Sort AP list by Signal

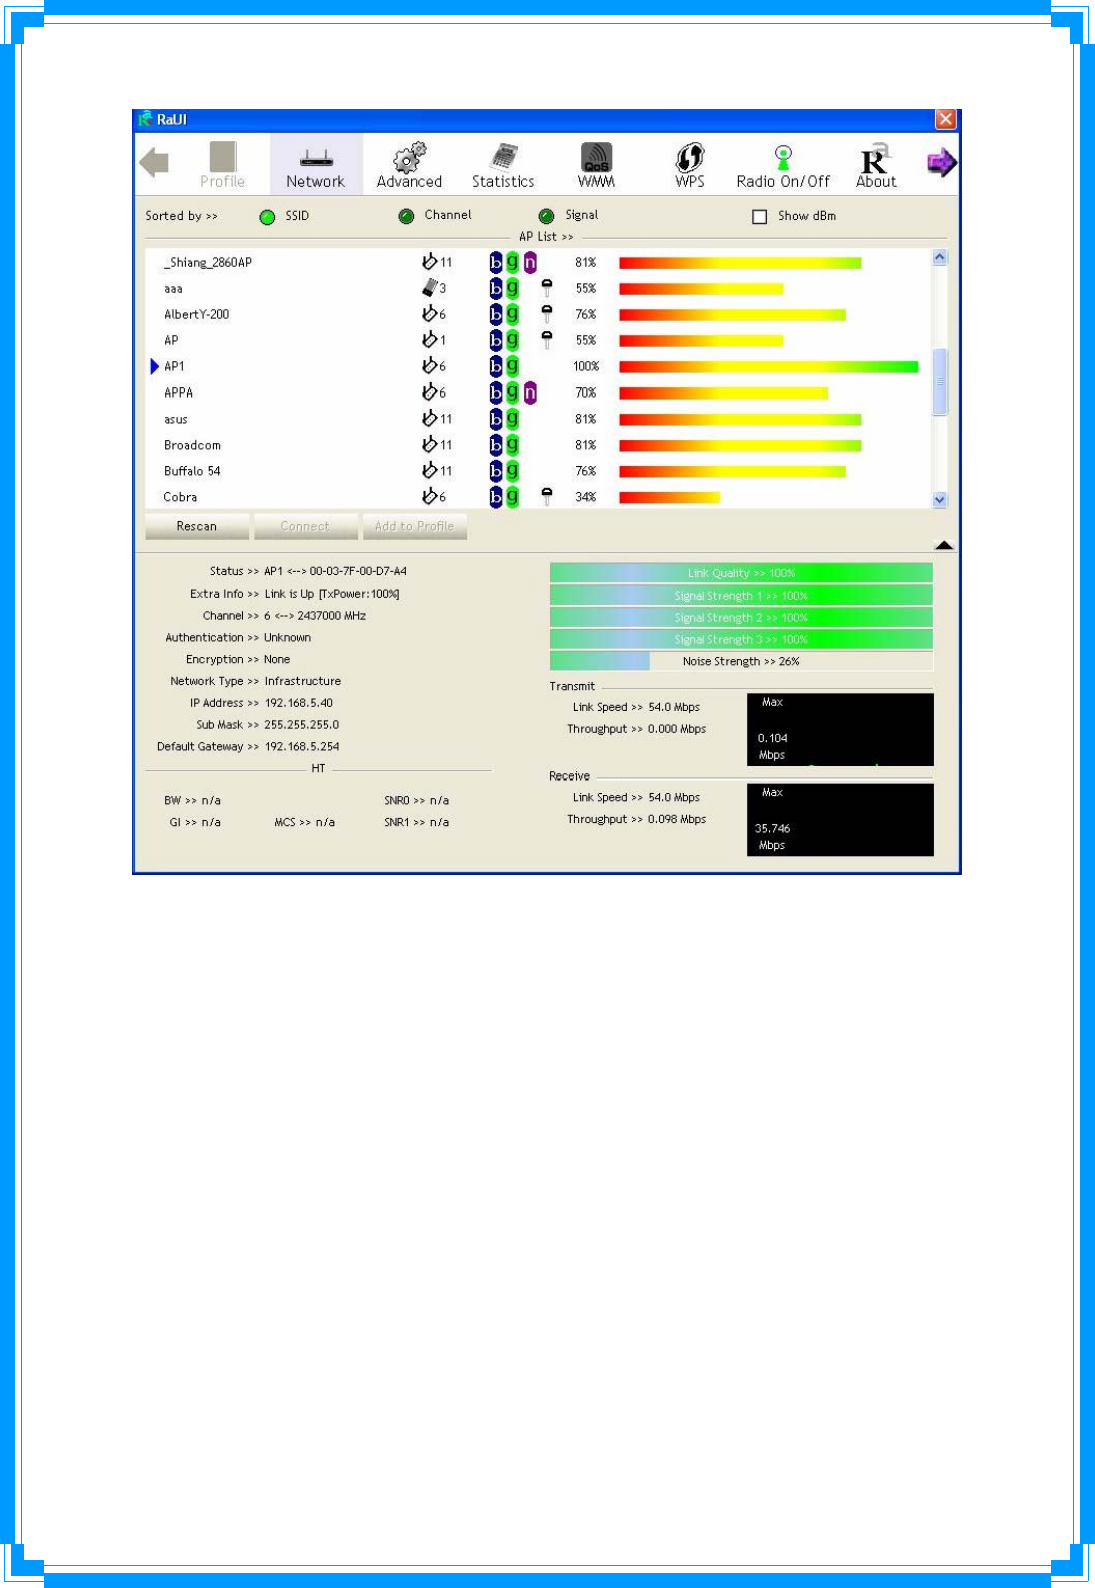pos(546,216)
